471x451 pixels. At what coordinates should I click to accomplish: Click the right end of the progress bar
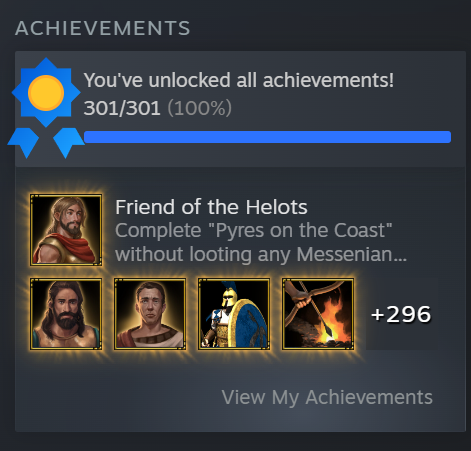coord(445,137)
